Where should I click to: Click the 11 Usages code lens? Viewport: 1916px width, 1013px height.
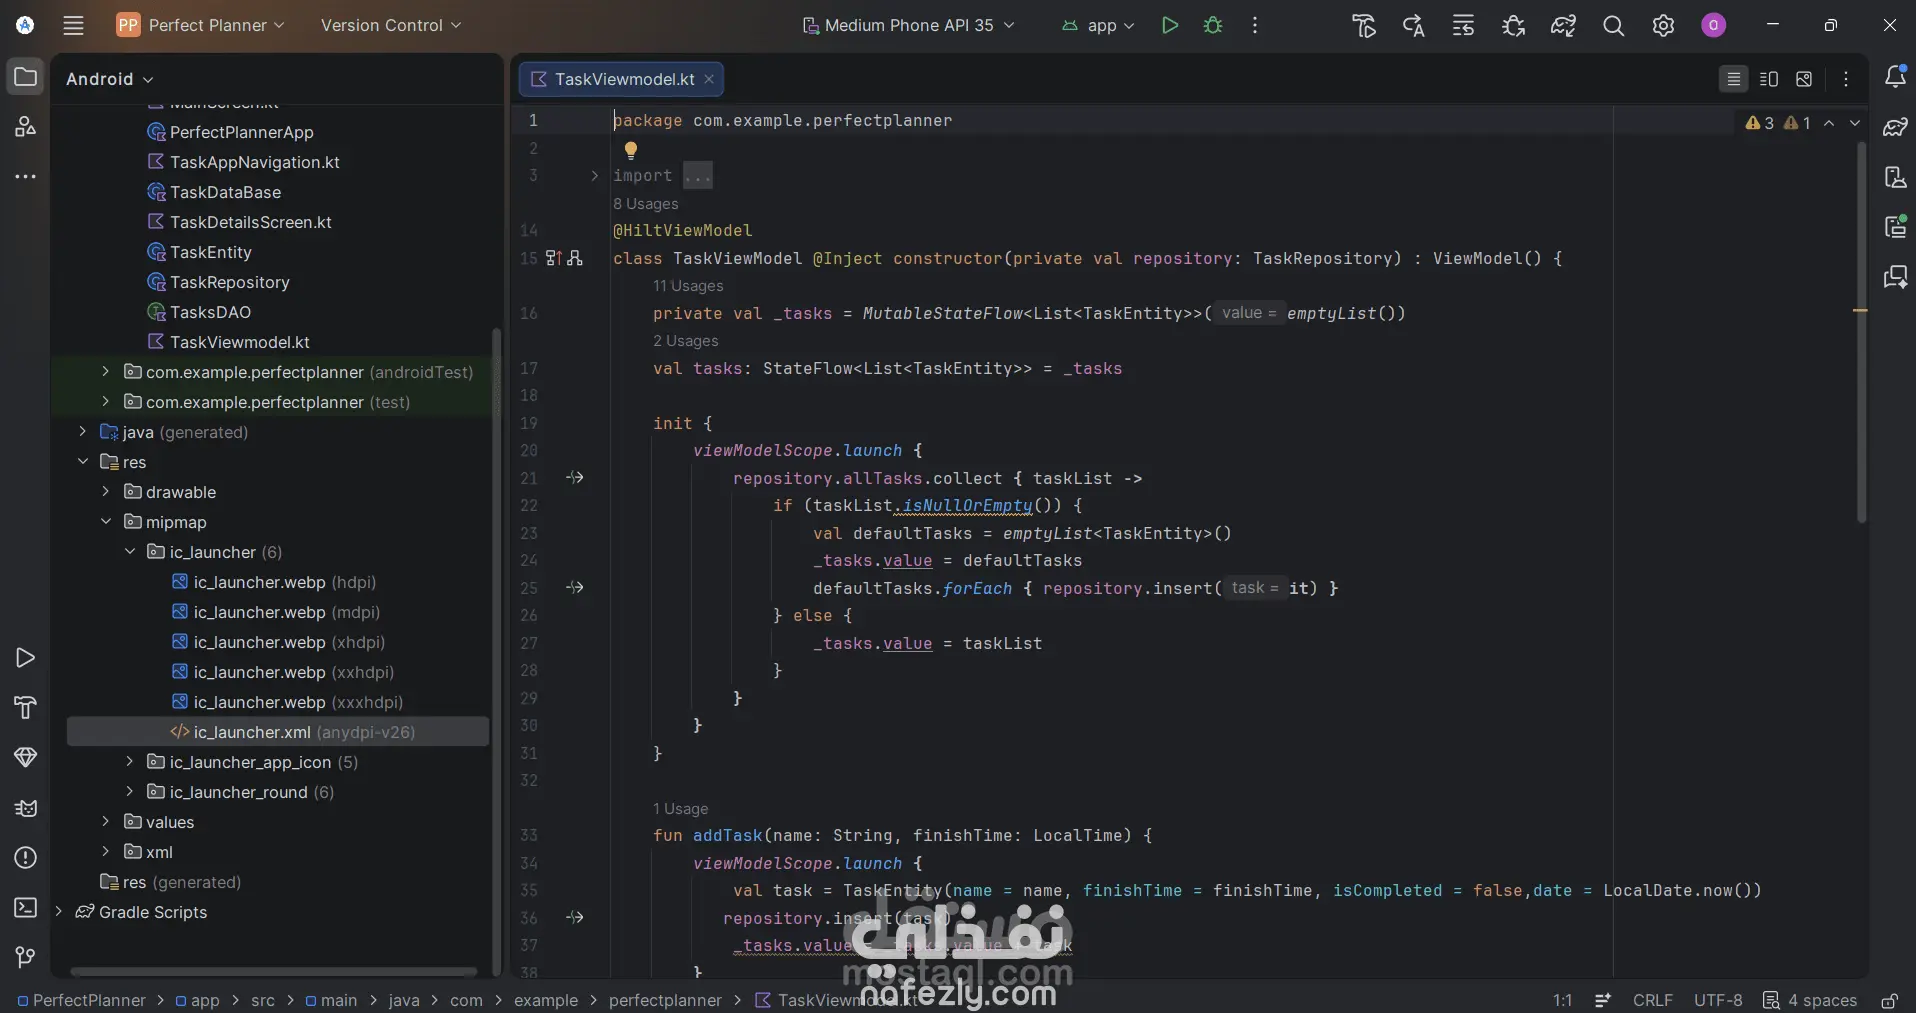[688, 286]
